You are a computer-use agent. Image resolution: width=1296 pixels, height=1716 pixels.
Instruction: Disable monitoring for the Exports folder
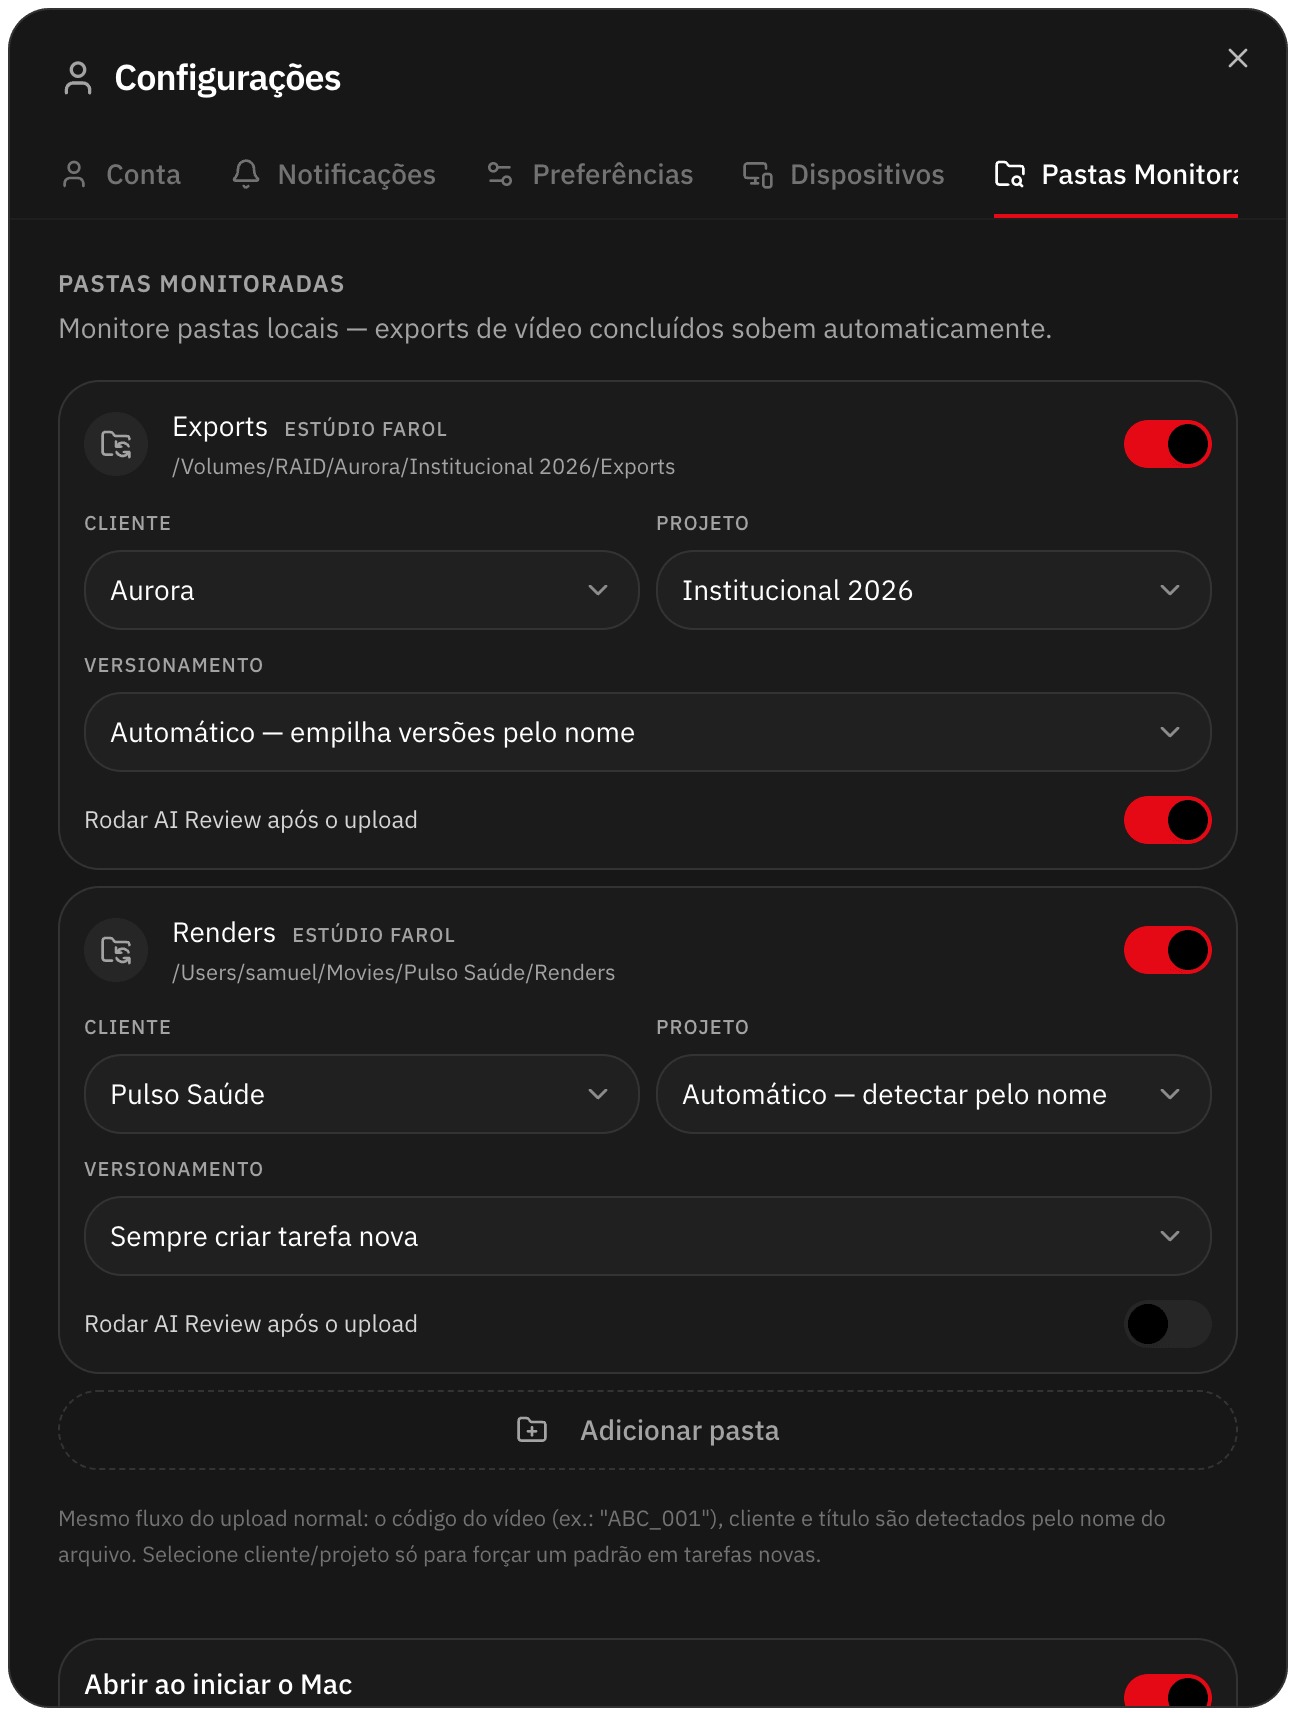point(1168,444)
